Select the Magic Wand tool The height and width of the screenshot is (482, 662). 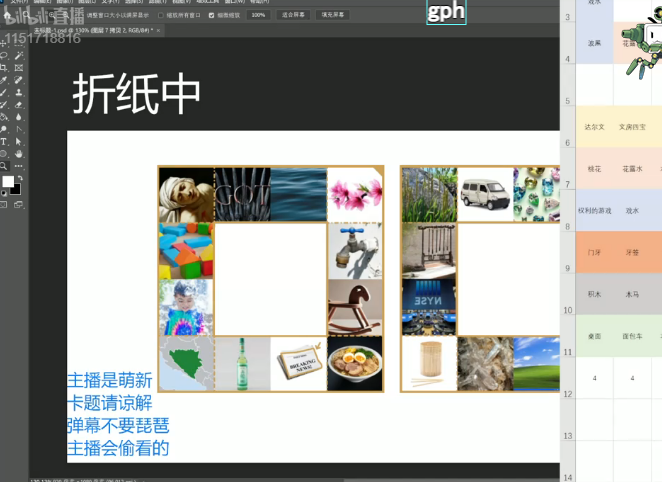click(19, 55)
